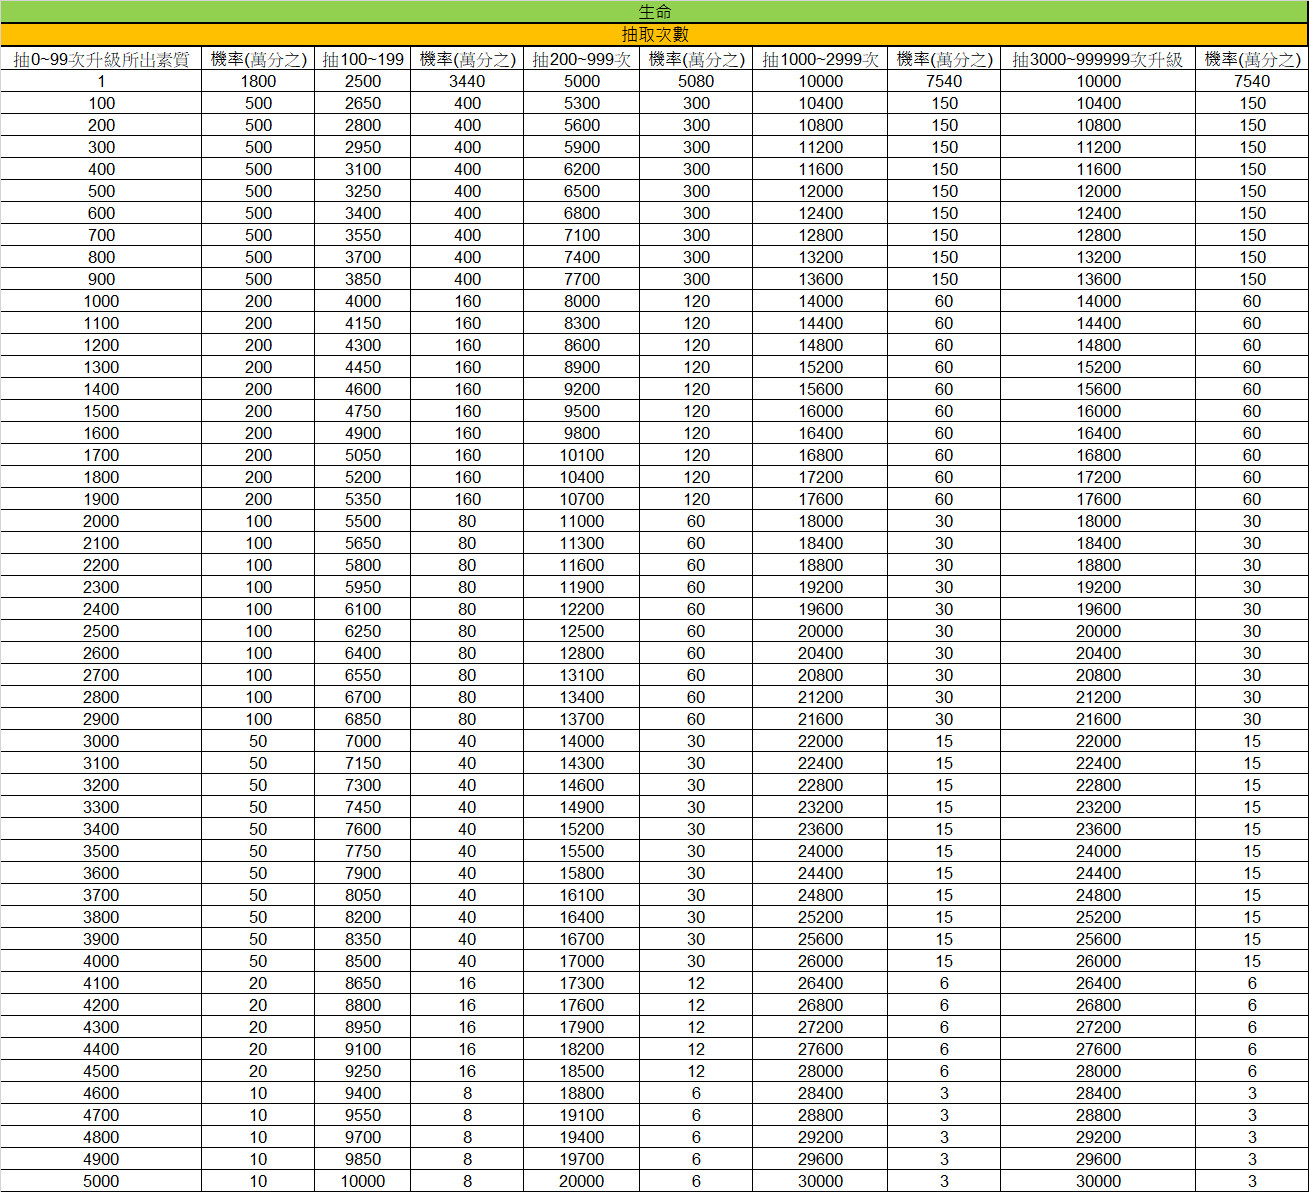1309x1192 pixels.
Task: Click the cell with value 5080
Action: click(x=696, y=81)
